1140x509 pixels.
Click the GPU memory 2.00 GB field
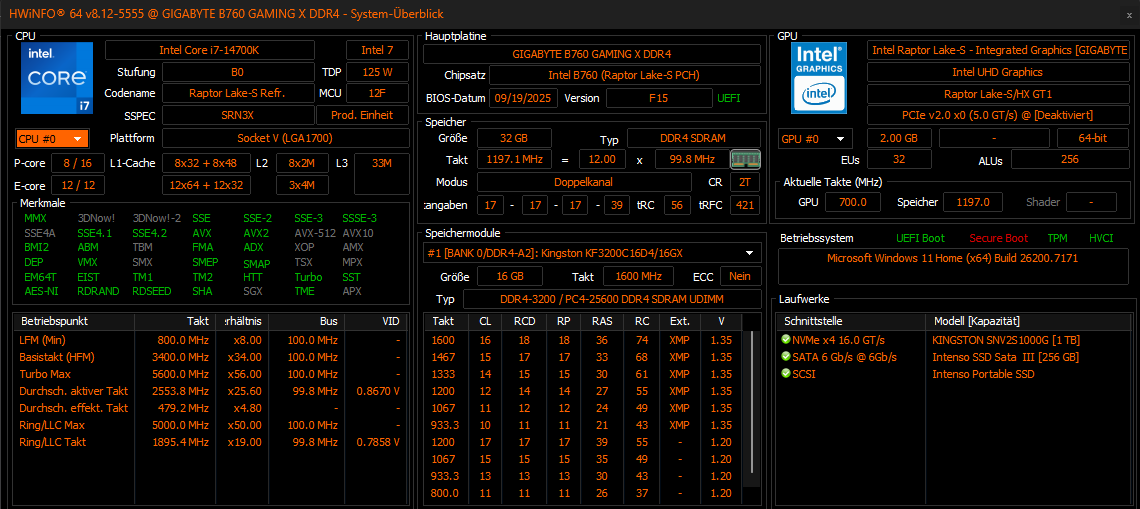click(899, 138)
